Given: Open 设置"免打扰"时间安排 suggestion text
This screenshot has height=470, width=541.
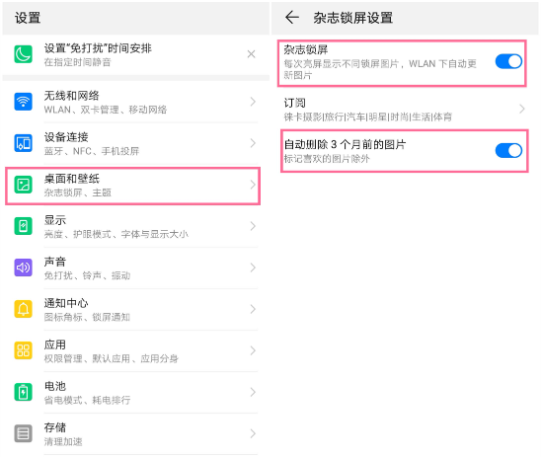Looking at the screenshot, I should [x=98, y=48].
